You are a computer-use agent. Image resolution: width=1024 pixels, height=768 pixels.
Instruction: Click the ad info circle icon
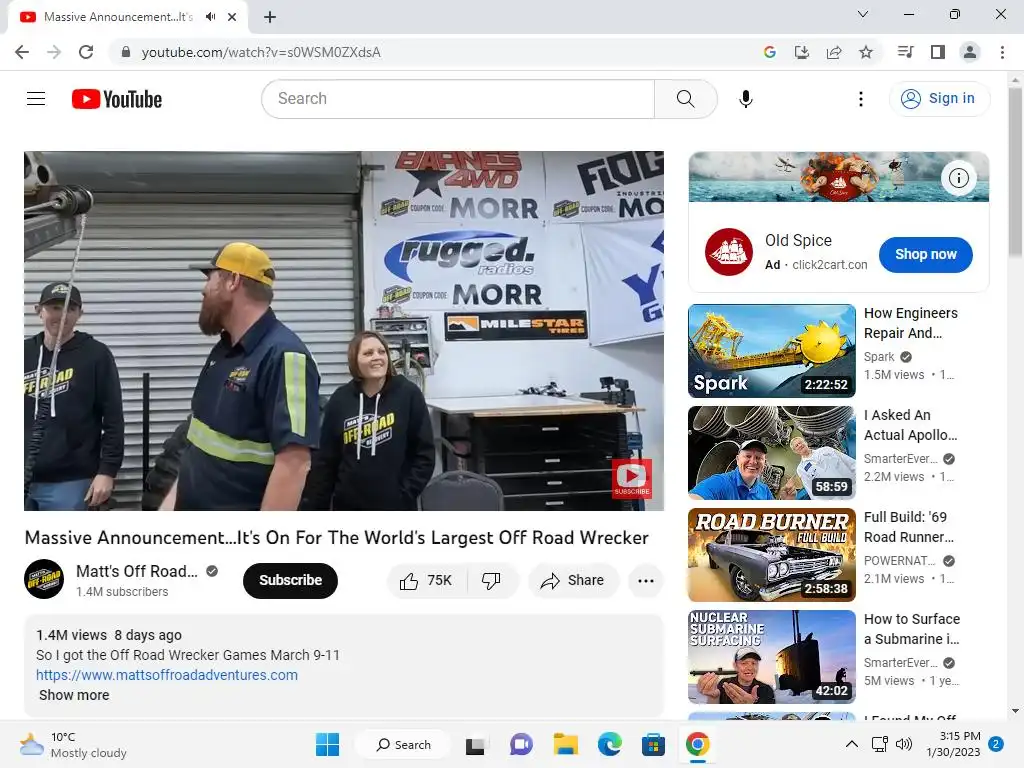click(958, 178)
